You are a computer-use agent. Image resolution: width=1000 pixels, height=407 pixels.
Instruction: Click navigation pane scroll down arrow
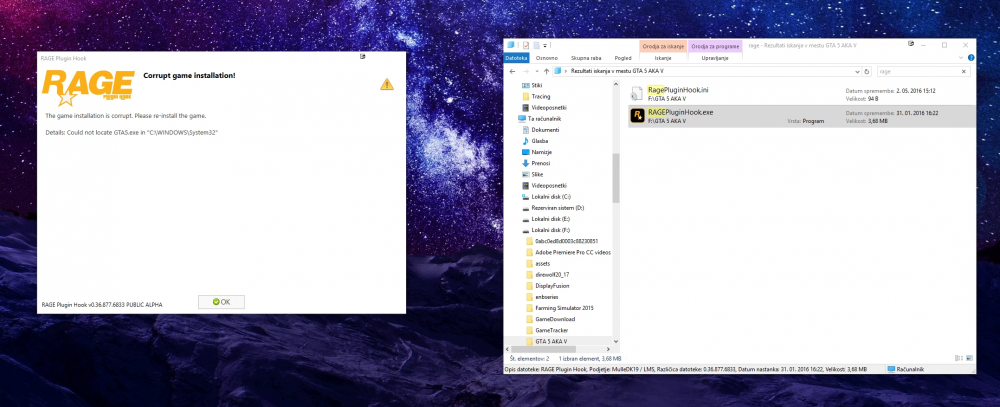(x=616, y=342)
